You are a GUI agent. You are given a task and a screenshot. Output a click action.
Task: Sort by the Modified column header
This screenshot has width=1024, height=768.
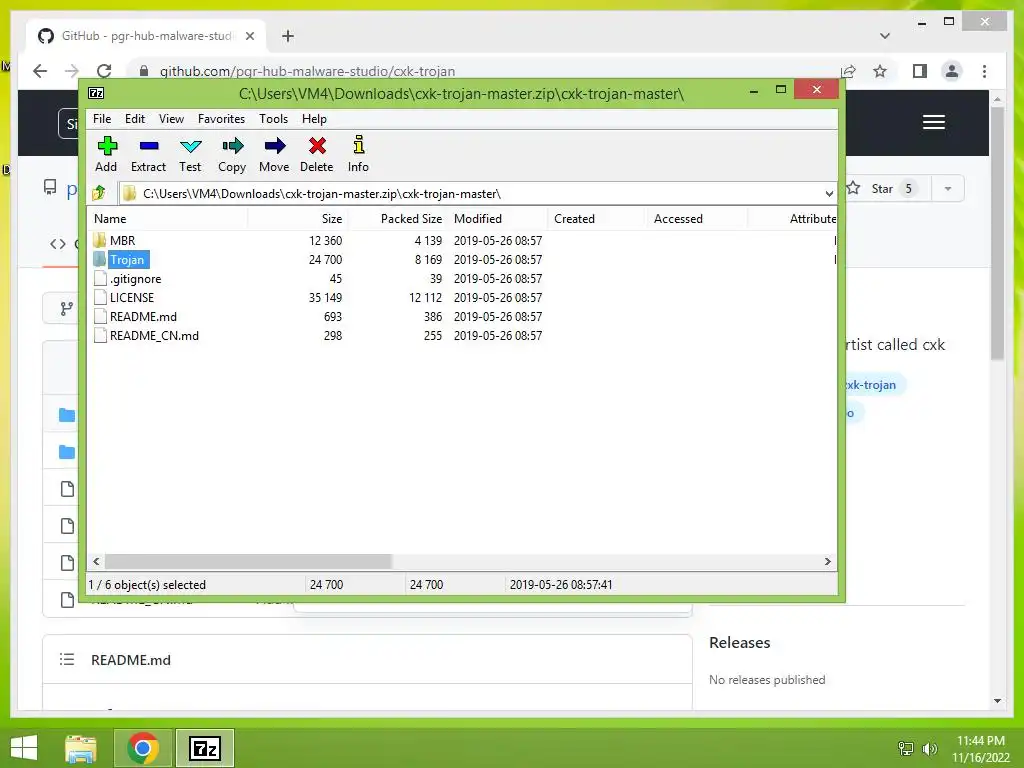(x=498, y=219)
